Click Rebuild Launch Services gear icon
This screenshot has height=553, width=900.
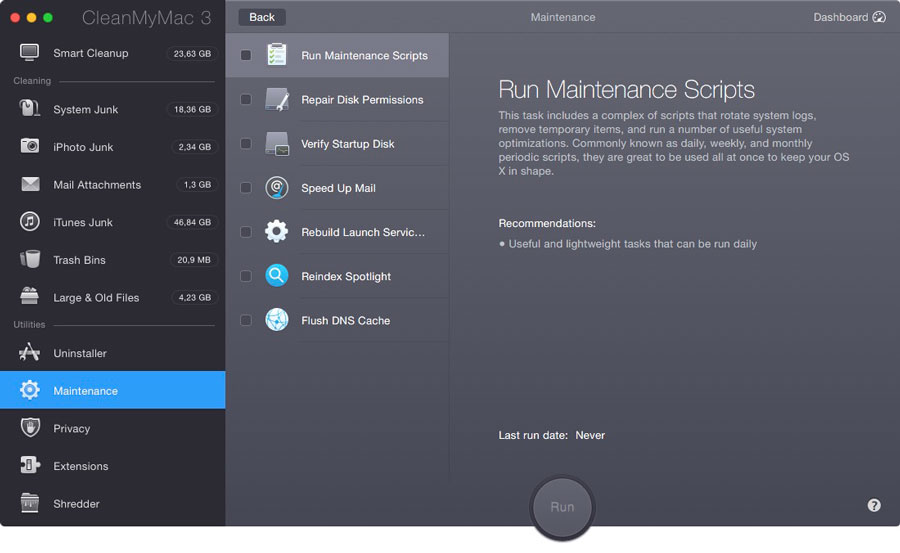click(x=277, y=231)
